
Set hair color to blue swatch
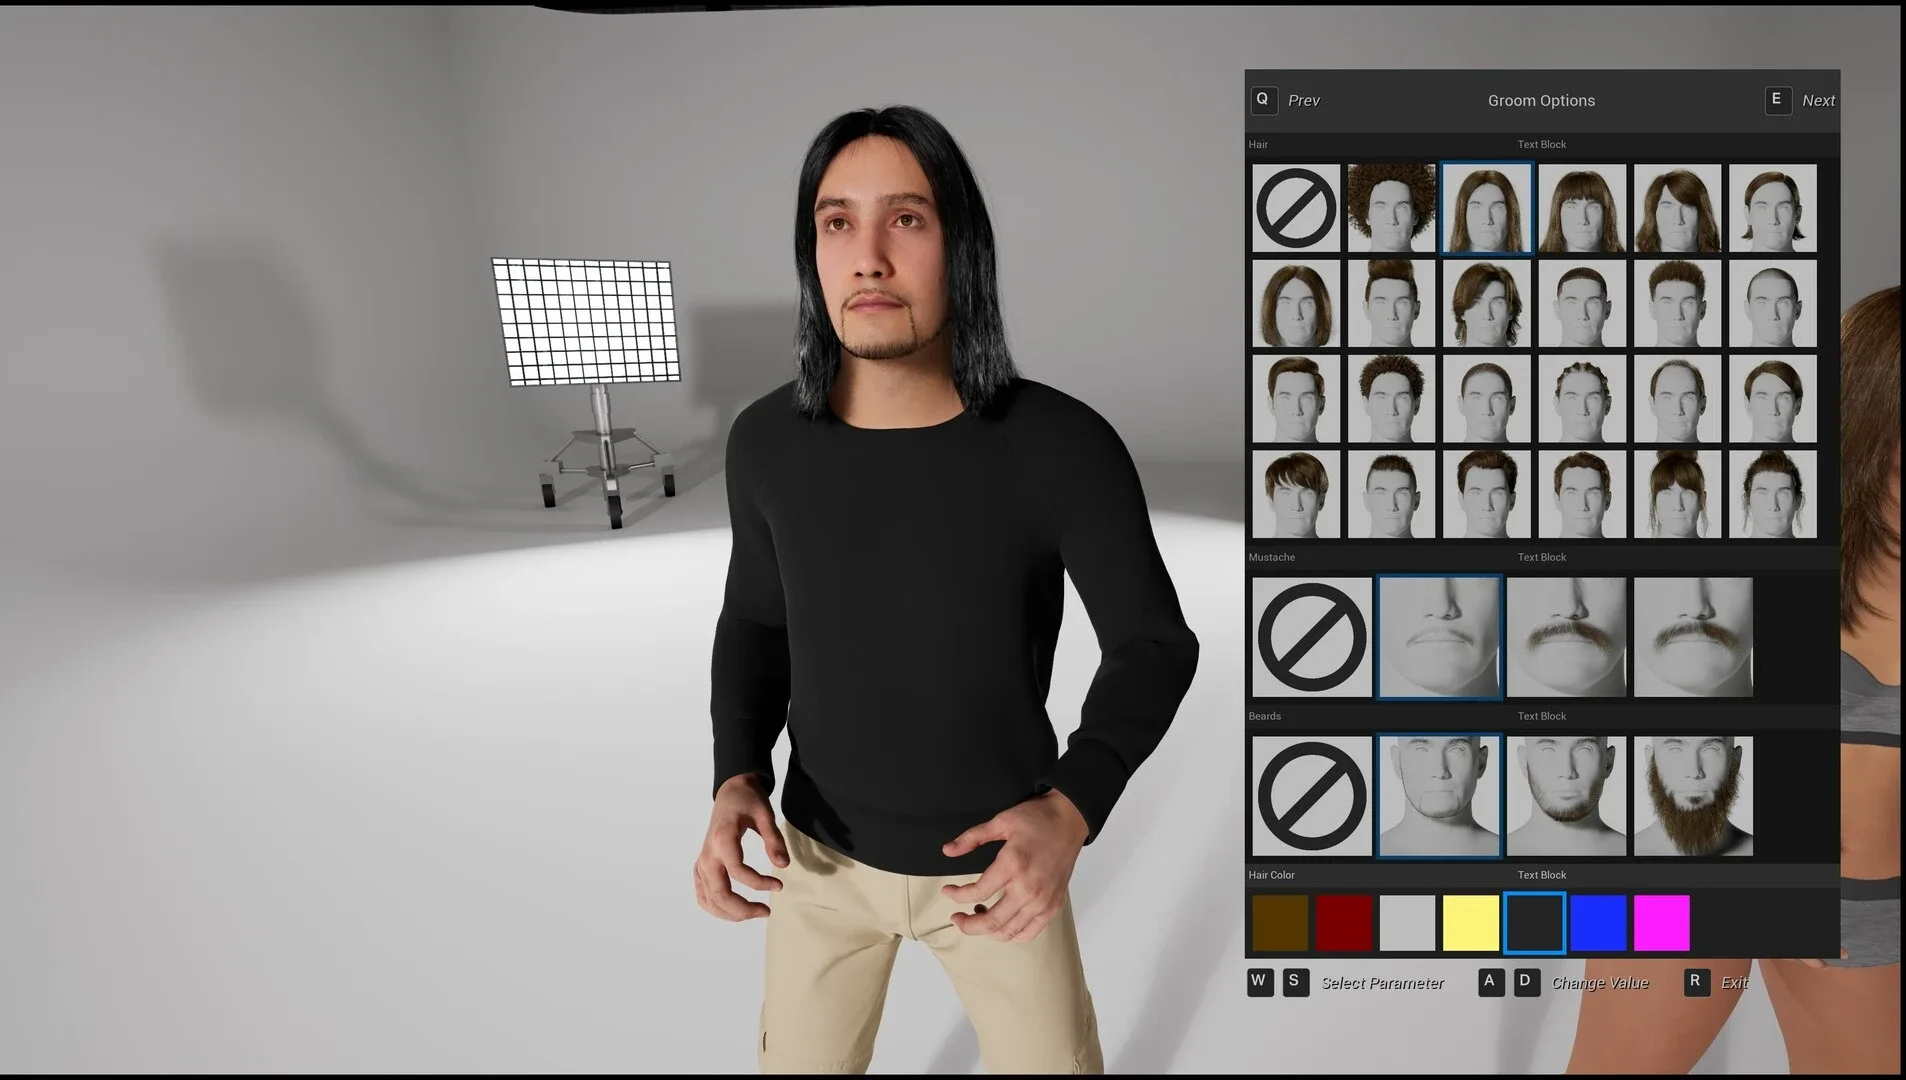point(1598,922)
